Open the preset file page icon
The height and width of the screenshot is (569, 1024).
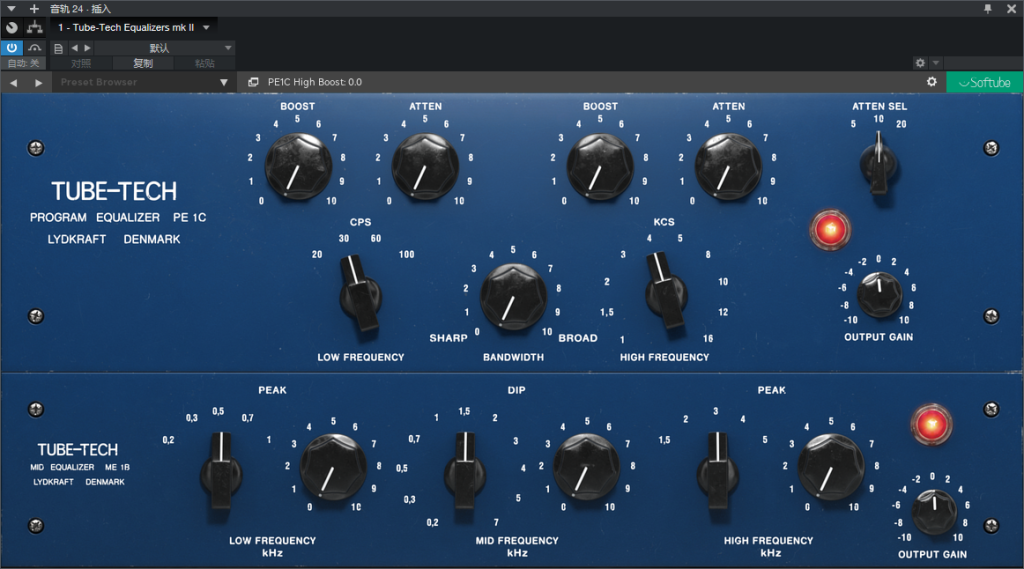tap(58, 48)
